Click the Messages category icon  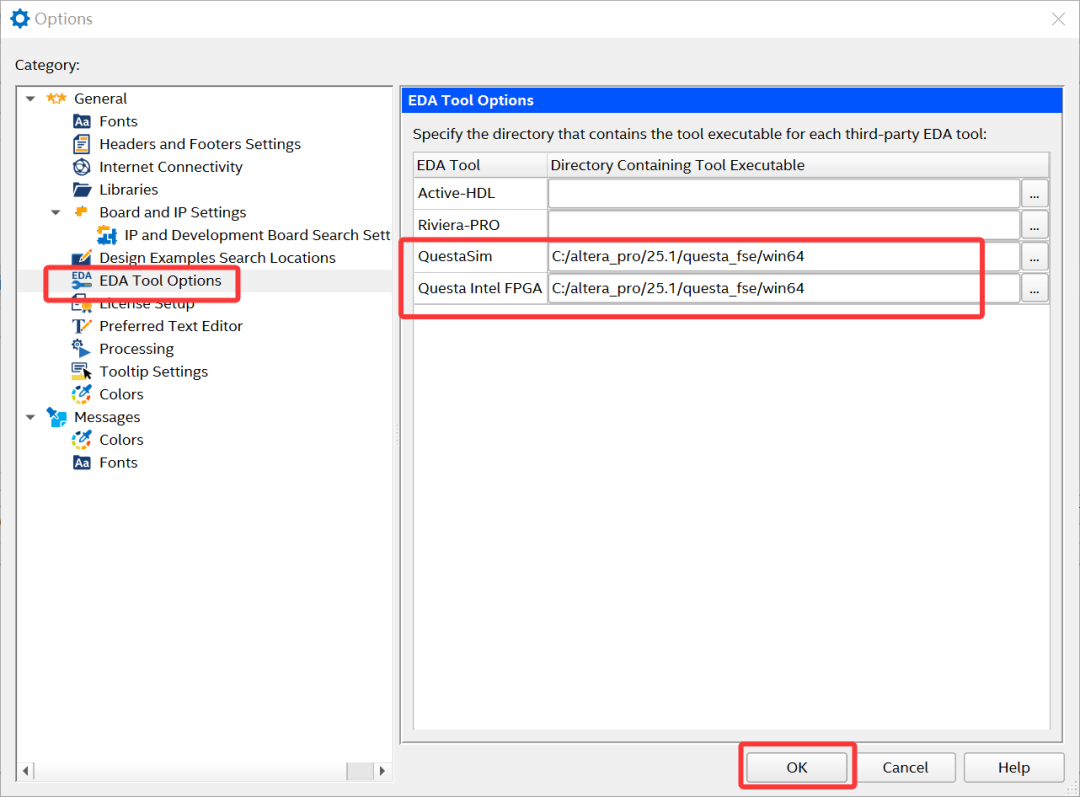pyautogui.click(x=56, y=417)
